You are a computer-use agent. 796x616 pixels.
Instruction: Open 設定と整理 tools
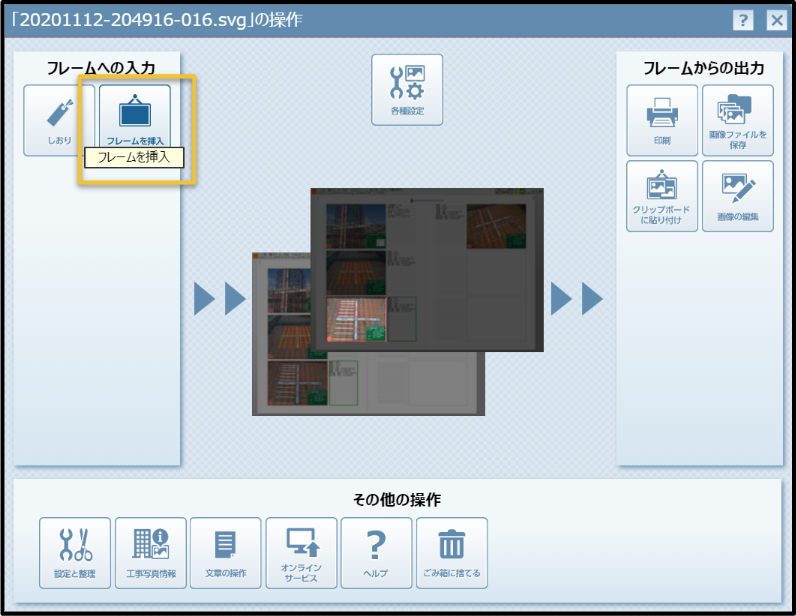[x=75, y=552]
